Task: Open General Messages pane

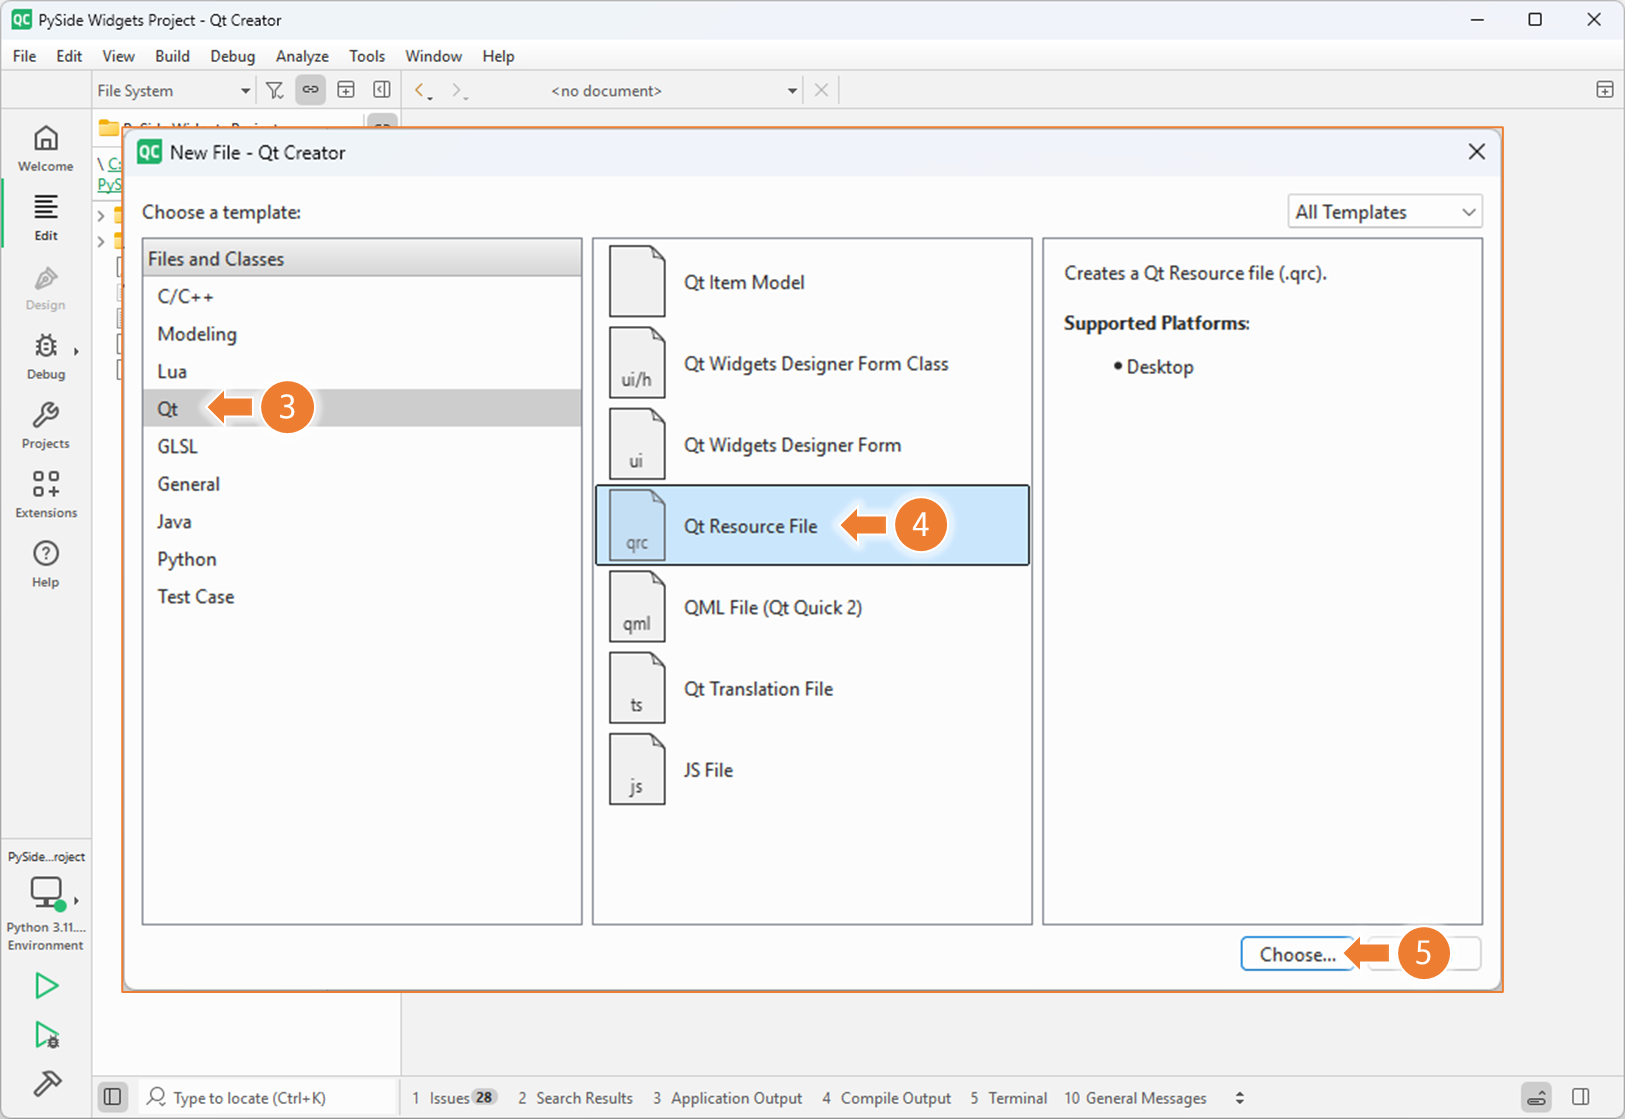Action: 1135,1097
